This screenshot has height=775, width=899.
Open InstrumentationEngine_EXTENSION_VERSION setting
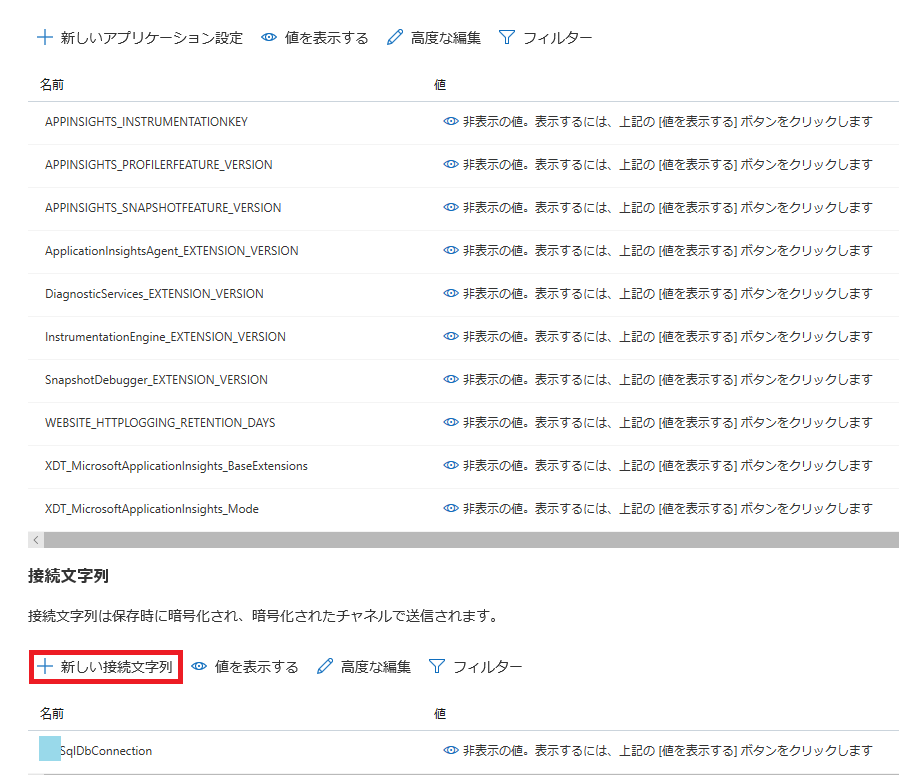point(165,336)
